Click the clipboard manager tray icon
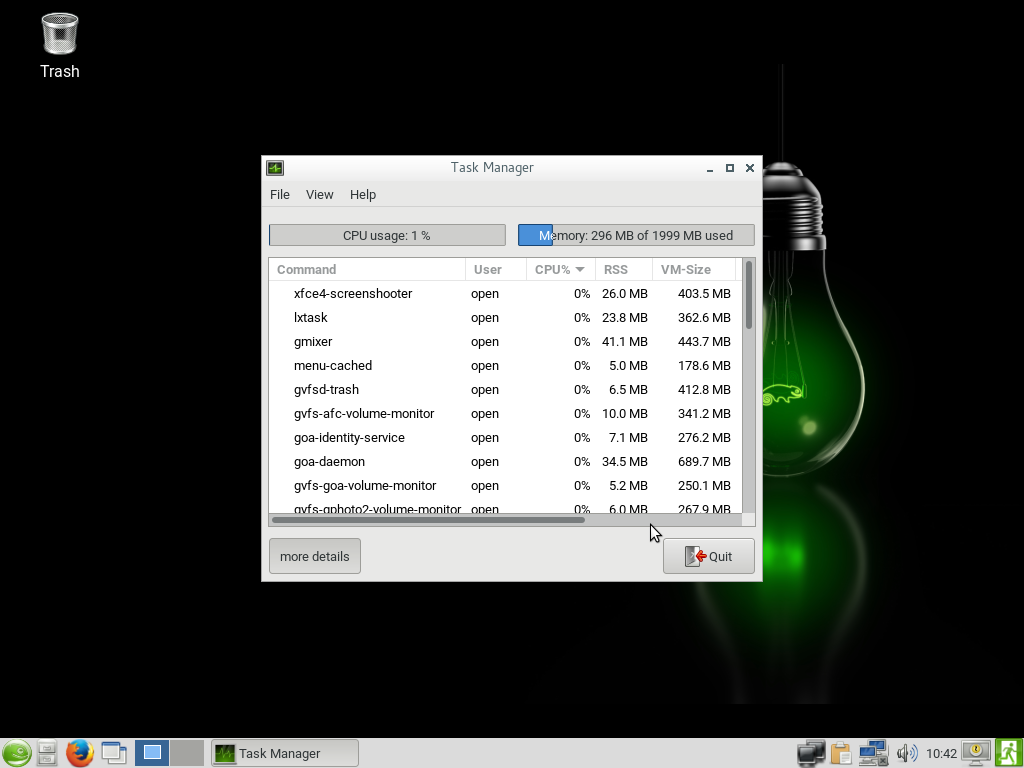 [841, 753]
